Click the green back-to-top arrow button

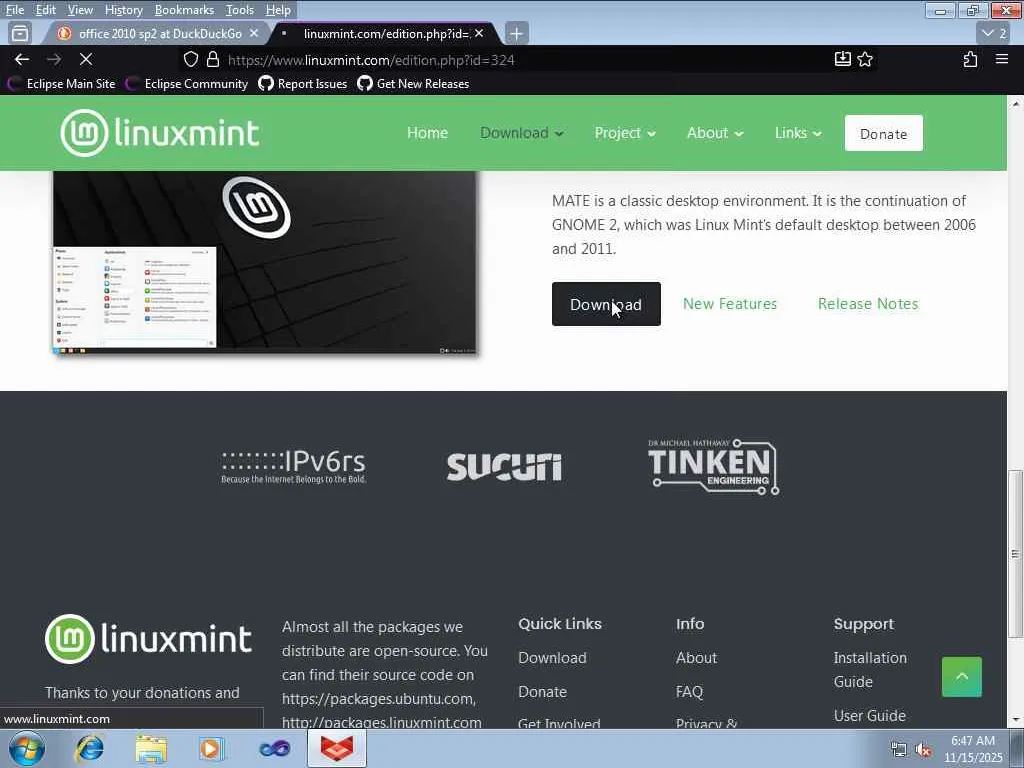(961, 677)
